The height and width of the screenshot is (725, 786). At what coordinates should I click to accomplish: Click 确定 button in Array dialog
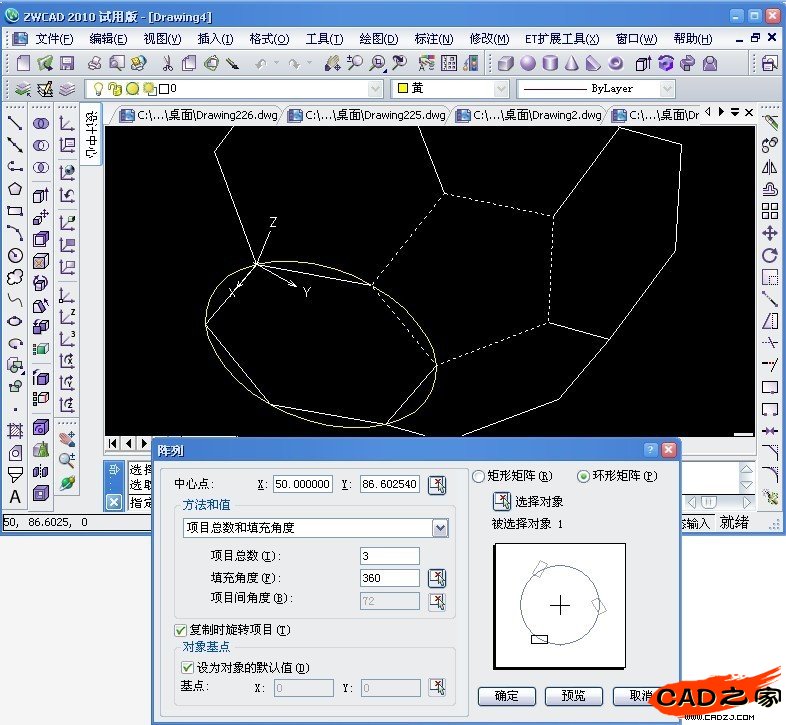point(507,696)
